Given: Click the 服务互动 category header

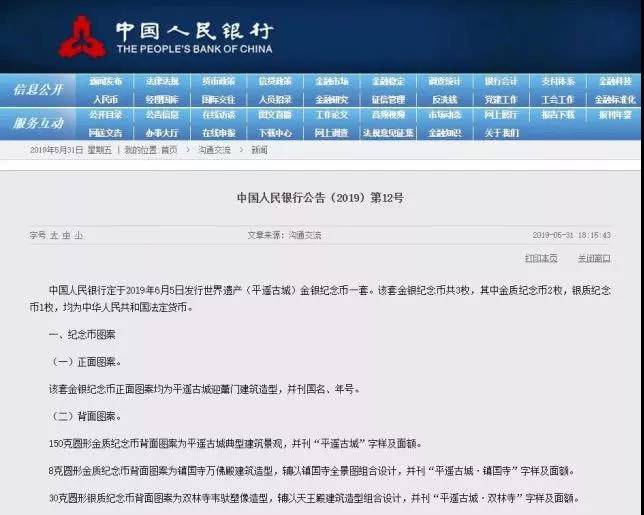Looking at the screenshot, I should 38,123.
